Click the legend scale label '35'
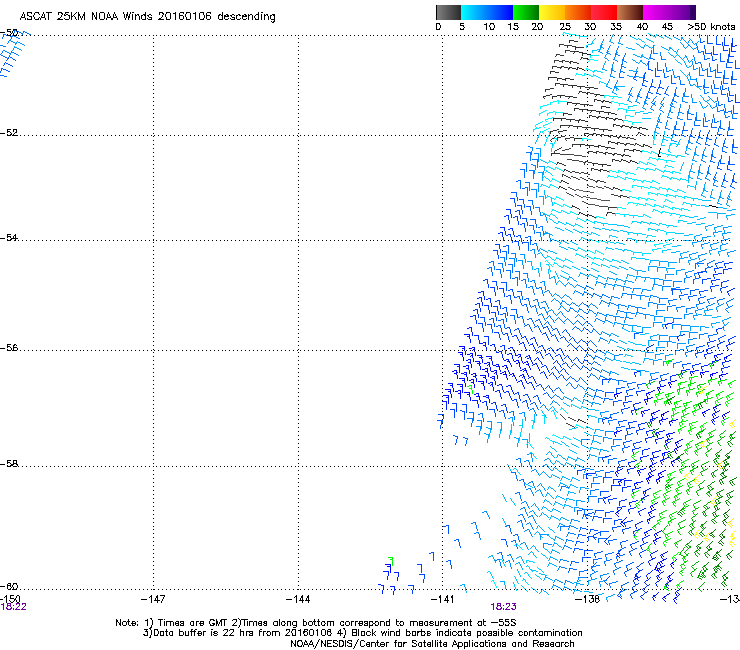 [616, 27]
